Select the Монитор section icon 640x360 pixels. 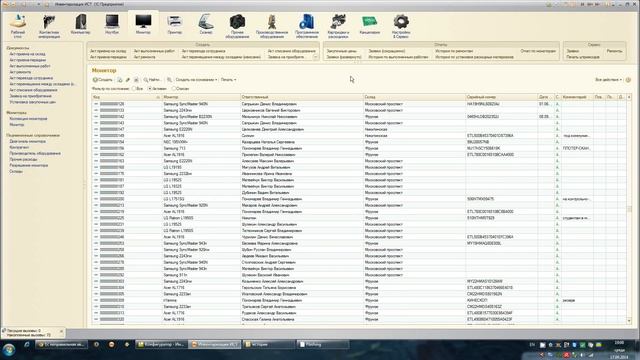coord(143,24)
